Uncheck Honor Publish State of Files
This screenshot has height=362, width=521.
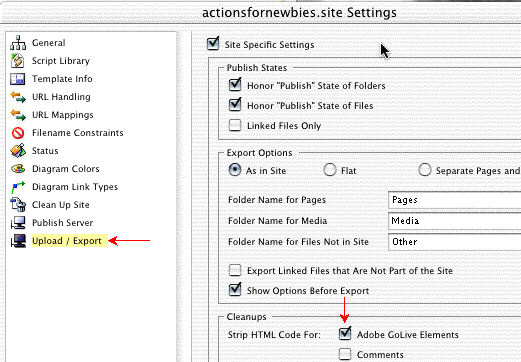[x=235, y=105]
